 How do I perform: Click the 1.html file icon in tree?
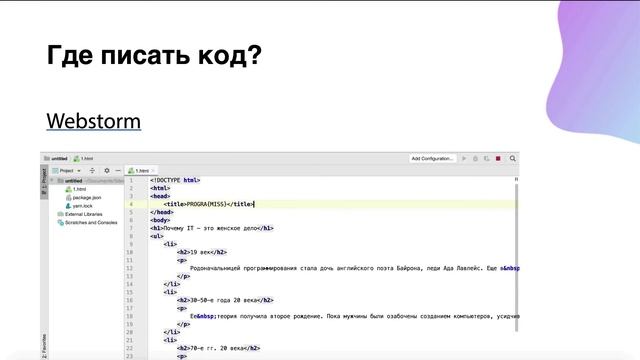tap(69, 189)
